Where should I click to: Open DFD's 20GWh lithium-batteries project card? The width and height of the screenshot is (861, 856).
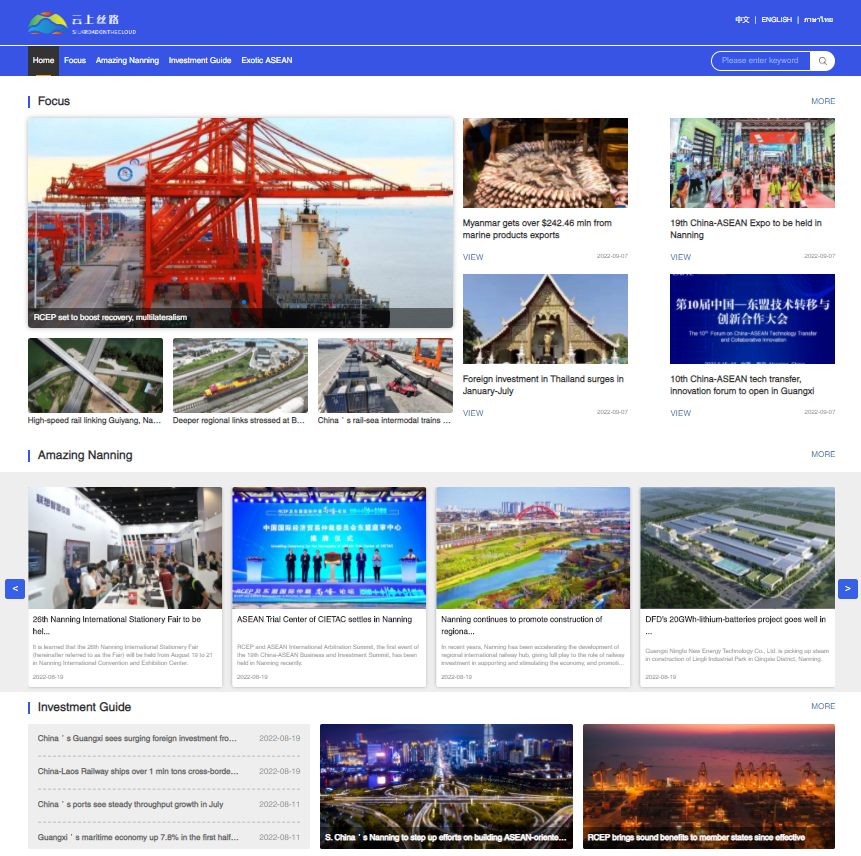(737, 549)
